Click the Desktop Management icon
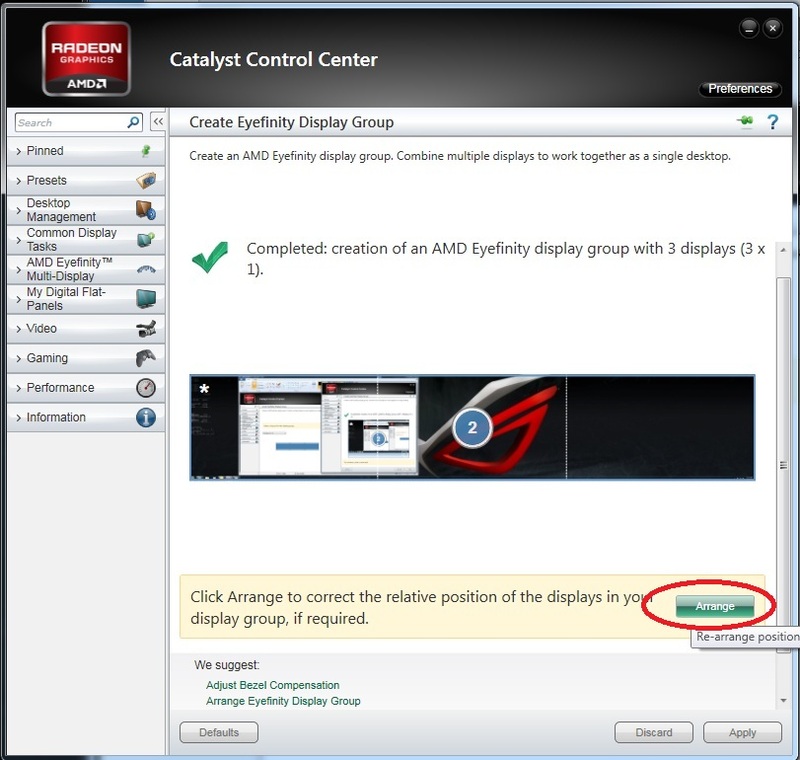 (x=146, y=210)
